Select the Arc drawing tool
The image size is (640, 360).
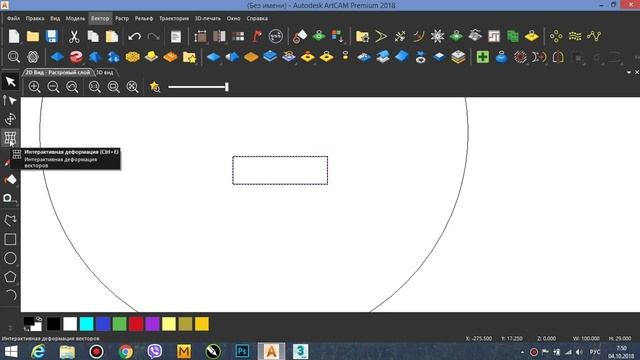[10, 295]
